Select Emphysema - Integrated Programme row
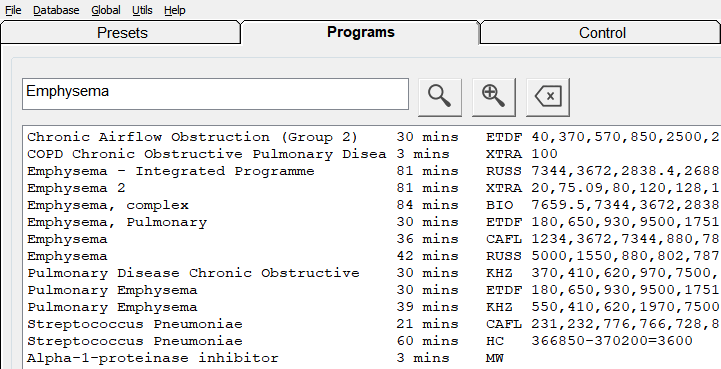The width and height of the screenshot is (721, 369). pyautogui.click(x=373, y=171)
